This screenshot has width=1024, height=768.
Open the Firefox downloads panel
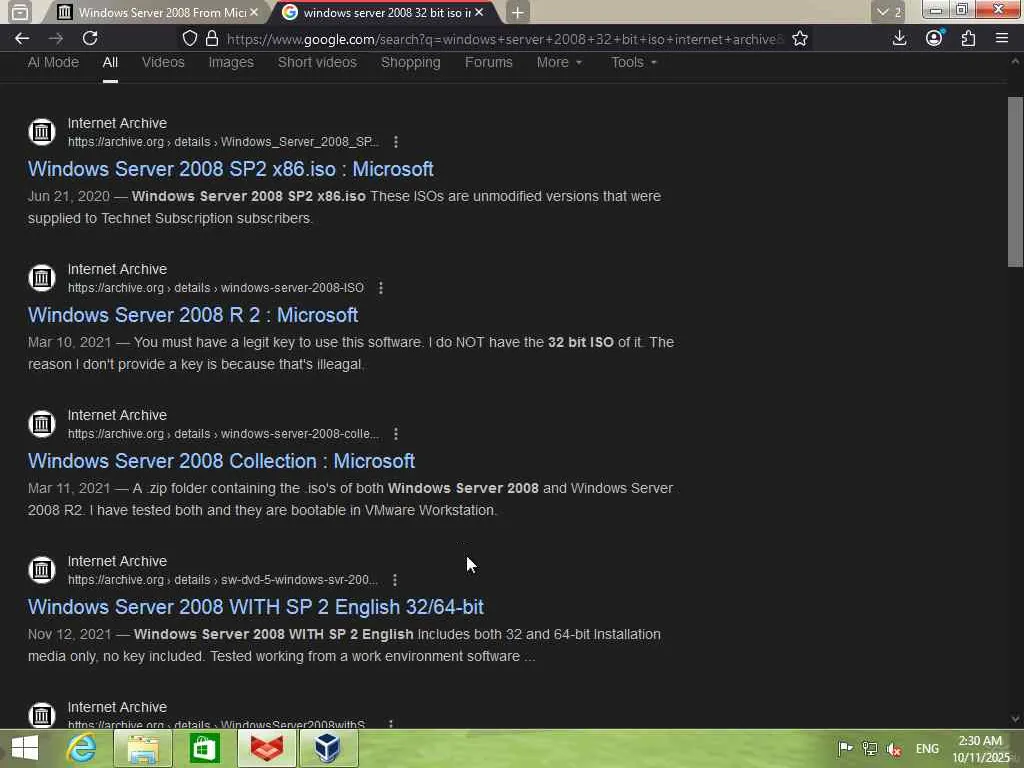coord(899,39)
